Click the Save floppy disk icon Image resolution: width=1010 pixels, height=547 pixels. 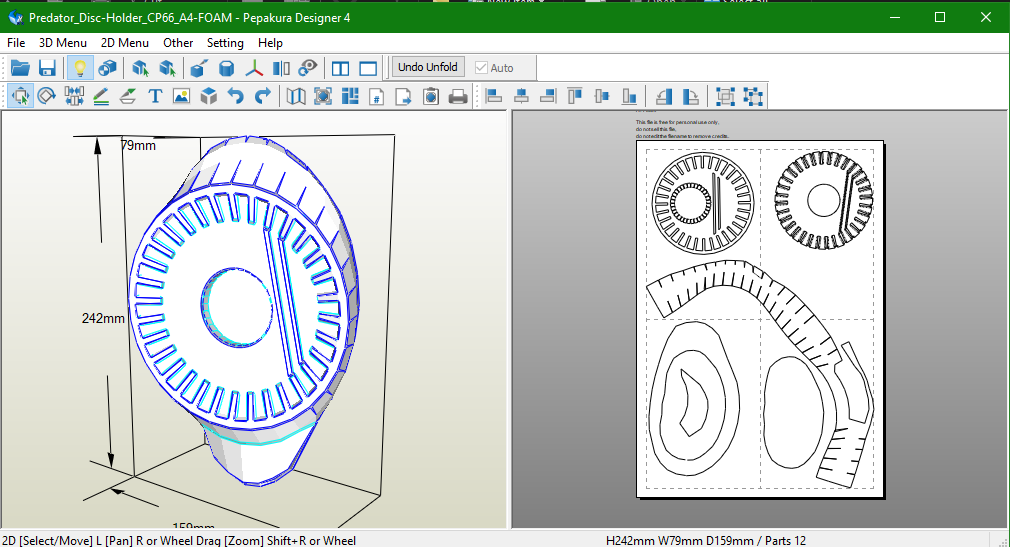click(47, 68)
